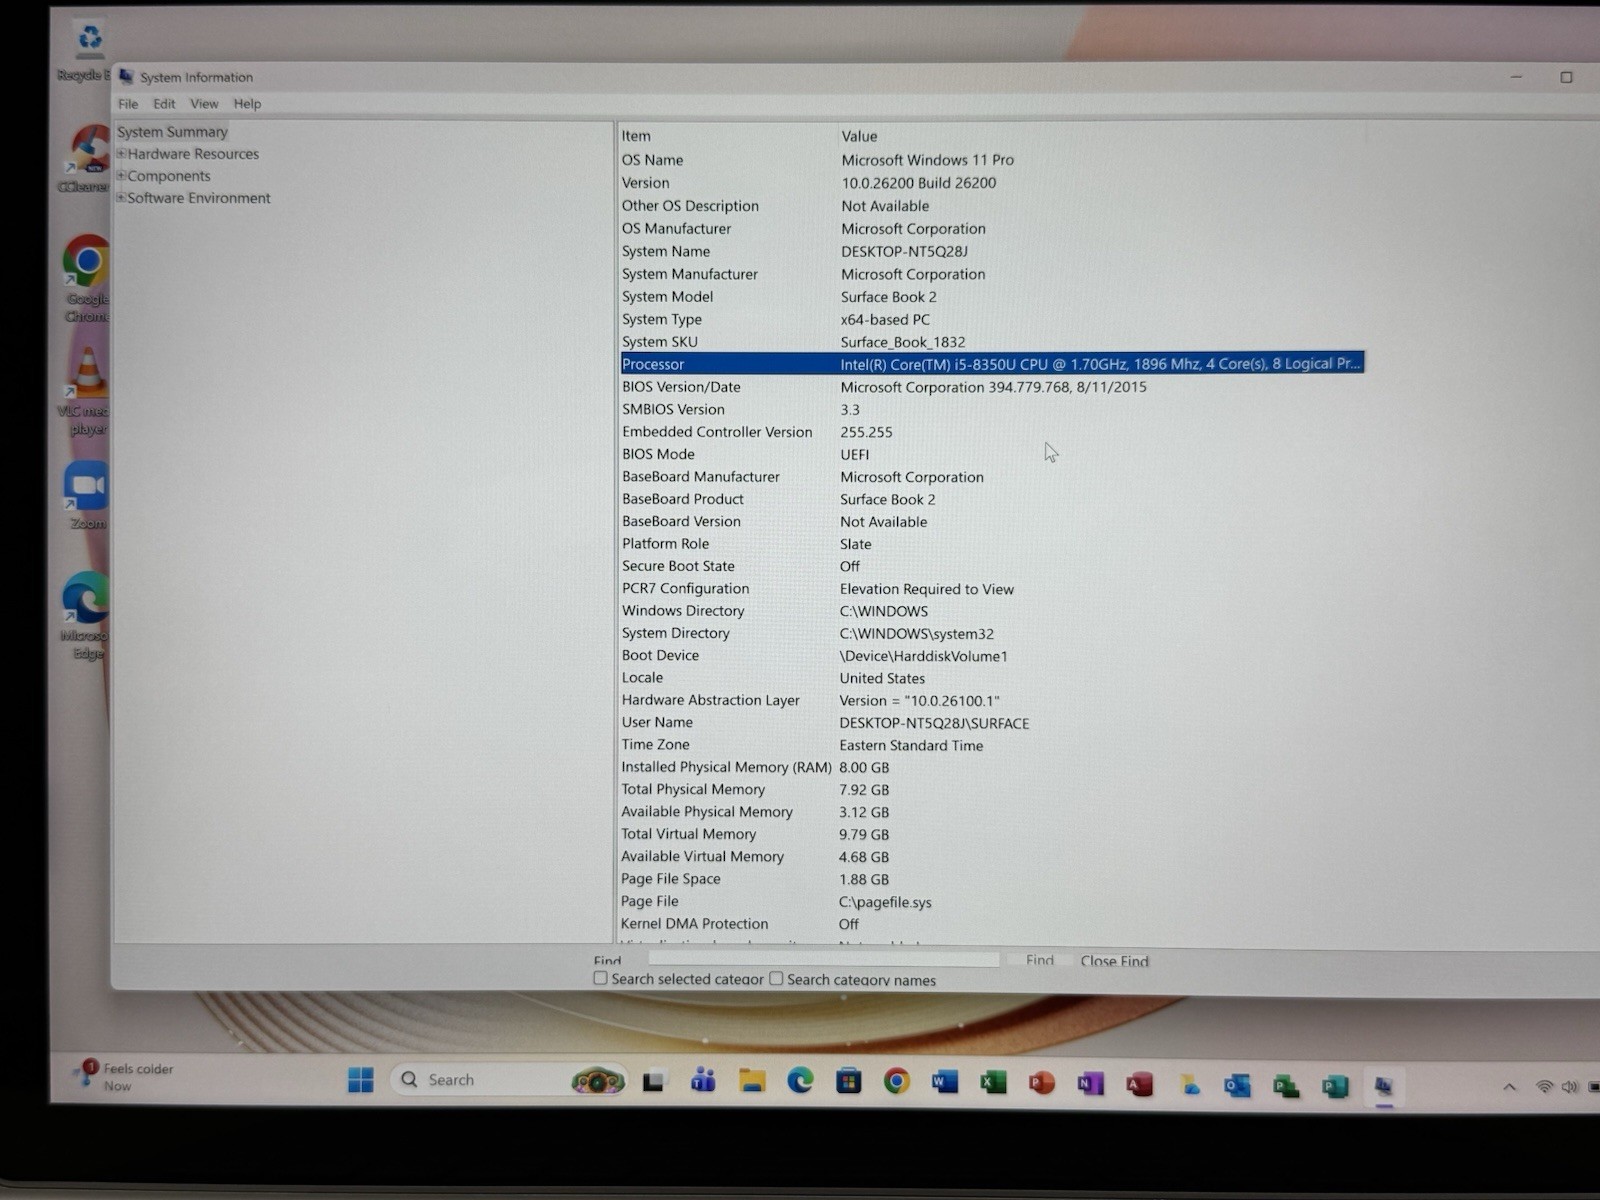Select the PCR7 Configuration row
This screenshot has width=1600, height=1200.
992,589
